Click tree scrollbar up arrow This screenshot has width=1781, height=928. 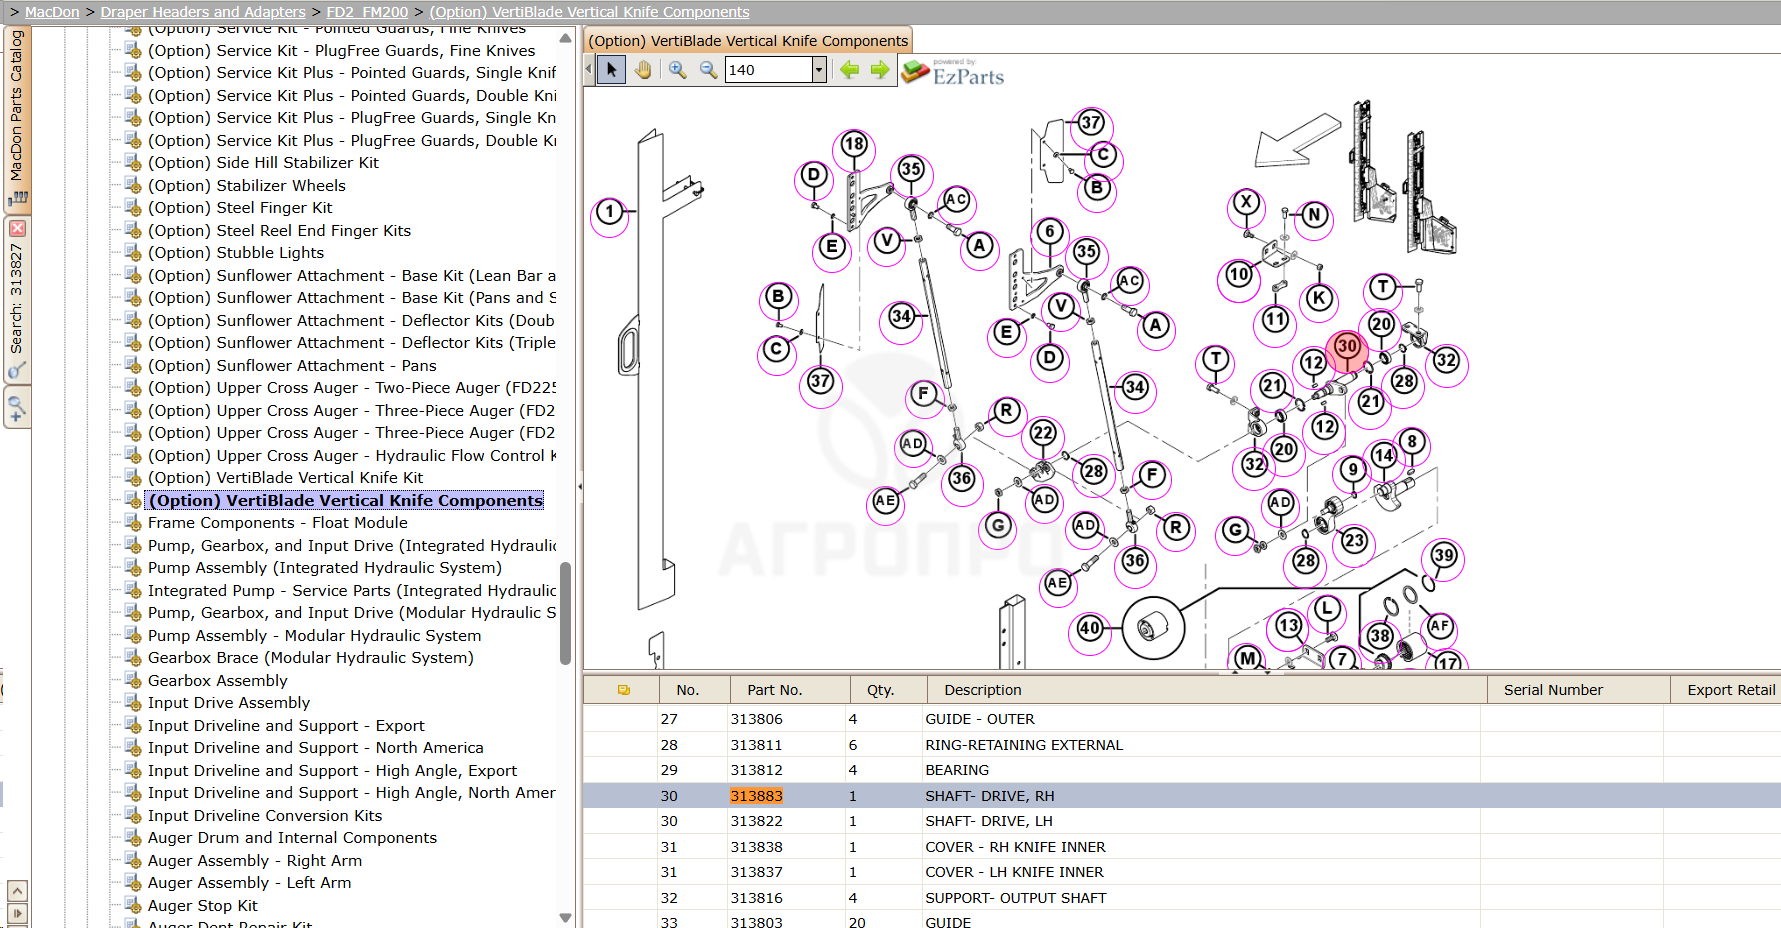point(565,38)
